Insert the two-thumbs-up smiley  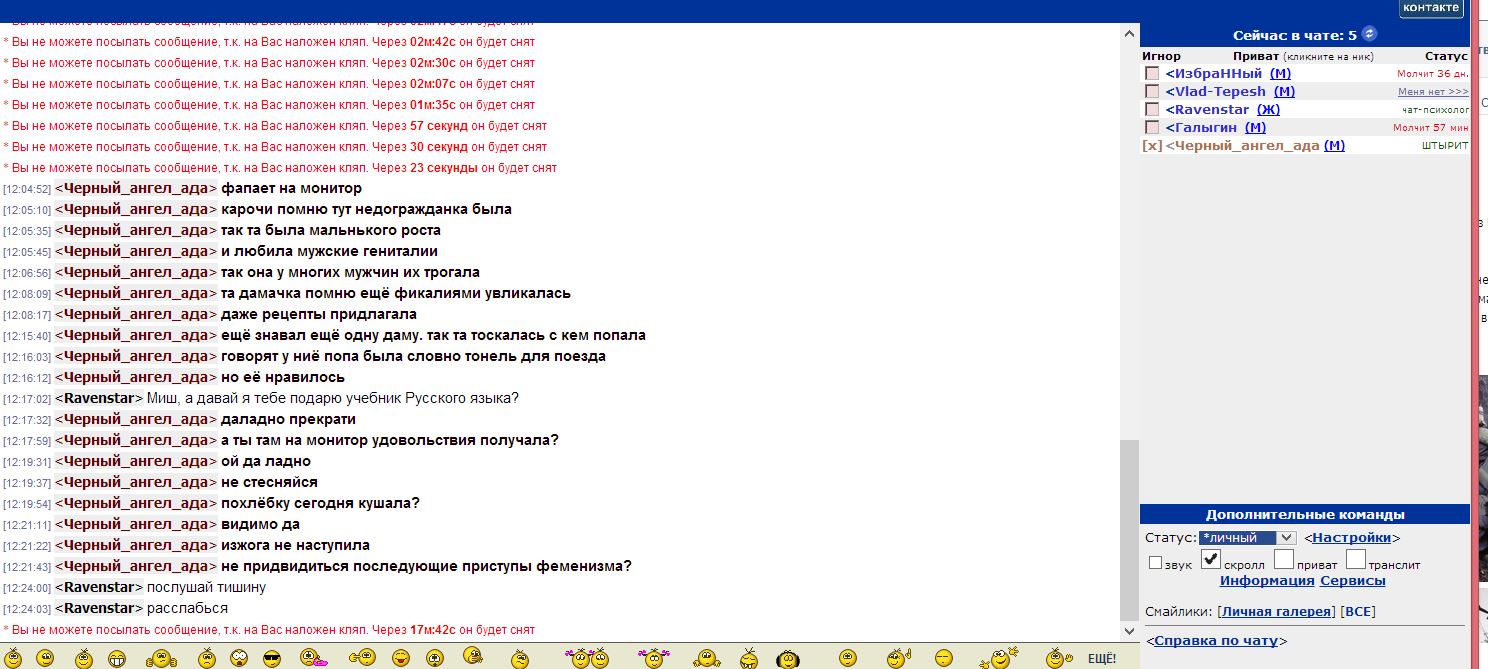click(161, 658)
